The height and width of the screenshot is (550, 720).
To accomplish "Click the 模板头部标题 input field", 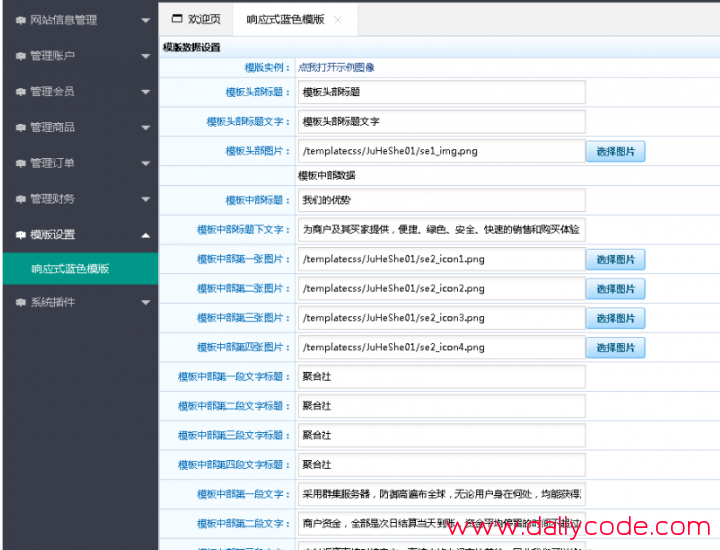I will tap(441, 92).
